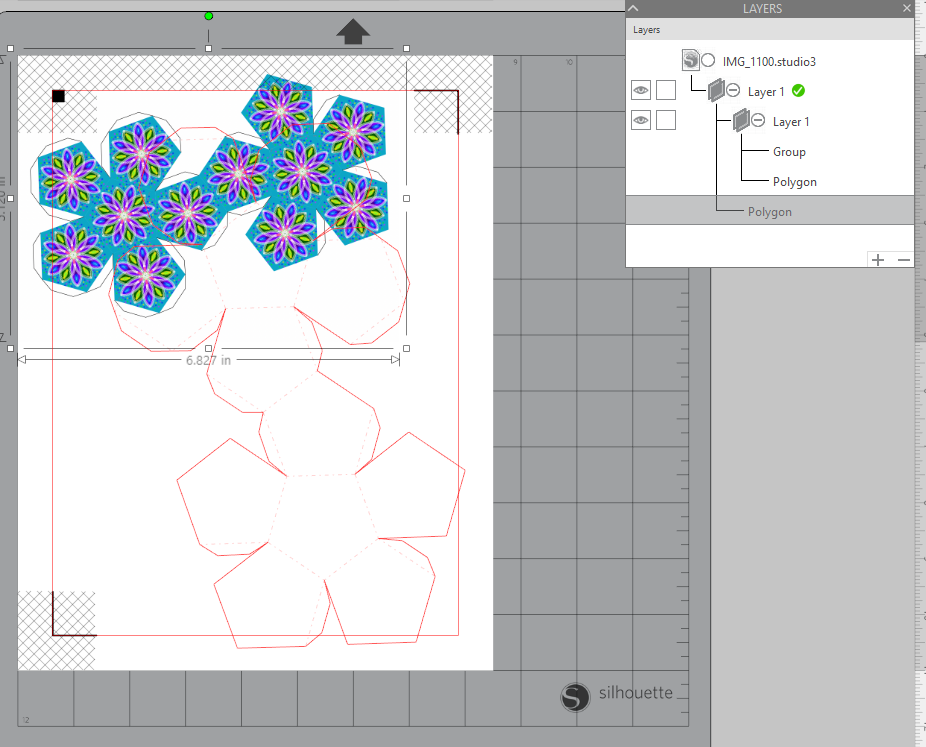Select the radio circle beside IMG_1100.studio3
This screenshot has height=747, width=926.
708,59
